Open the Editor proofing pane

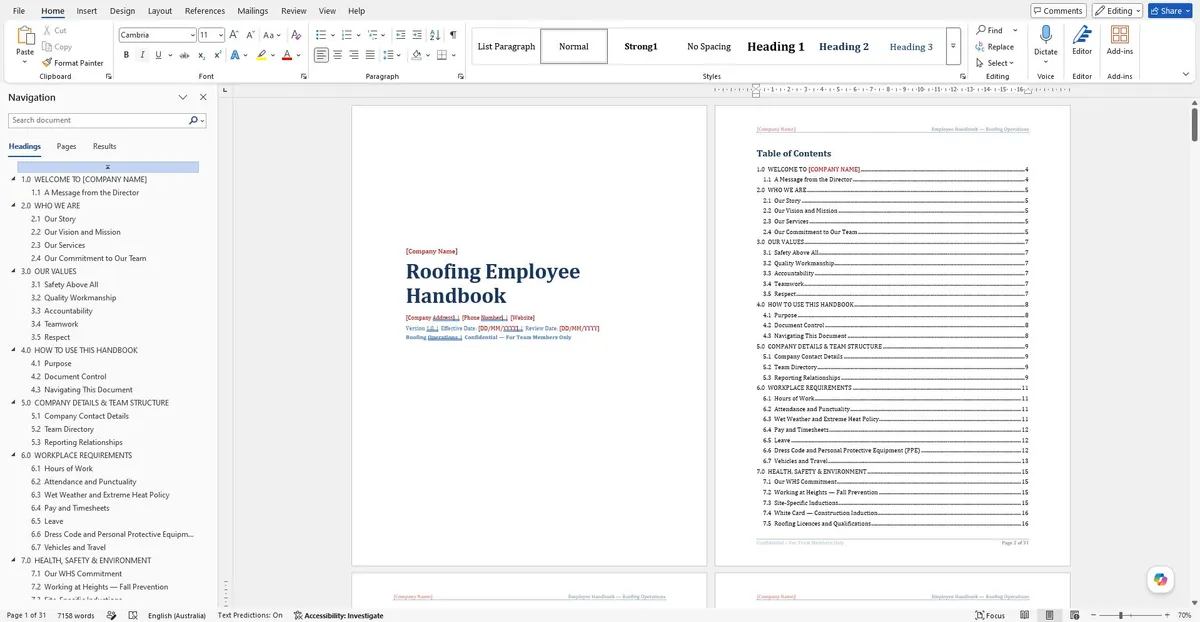[1082, 41]
